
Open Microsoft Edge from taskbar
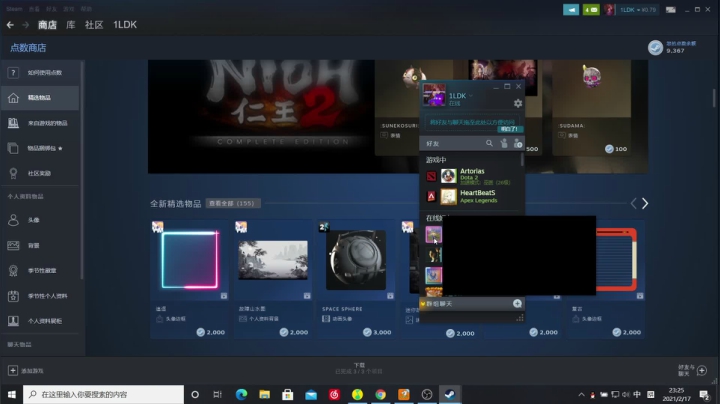coord(241,394)
